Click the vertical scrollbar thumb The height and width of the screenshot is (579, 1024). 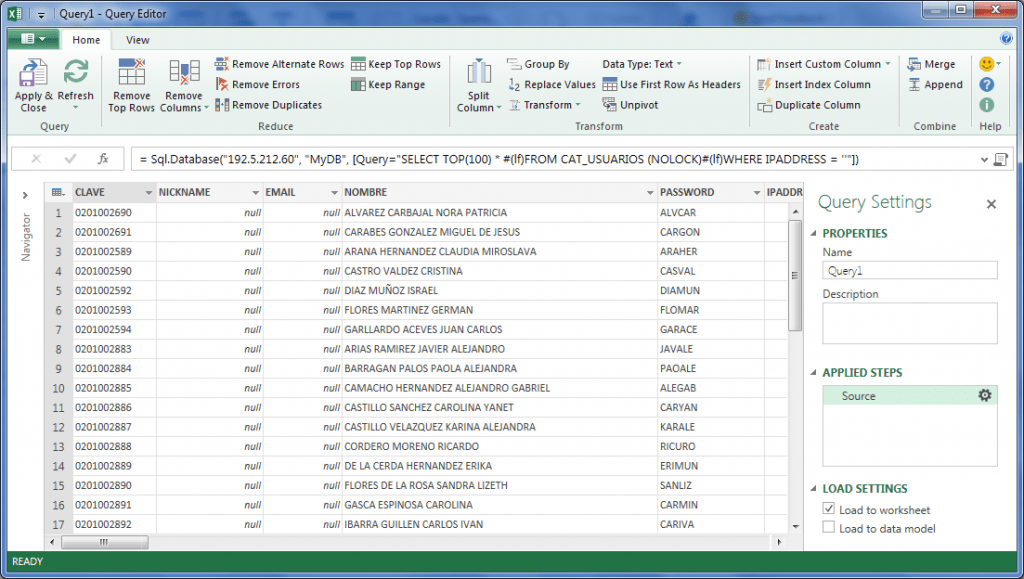[795, 275]
